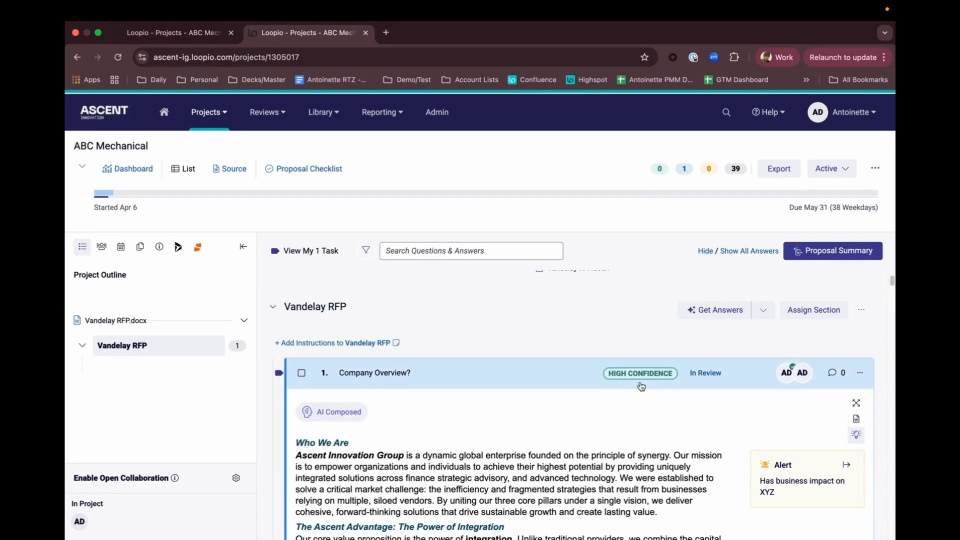Click the Relaunch to update button

click(x=847, y=57)
